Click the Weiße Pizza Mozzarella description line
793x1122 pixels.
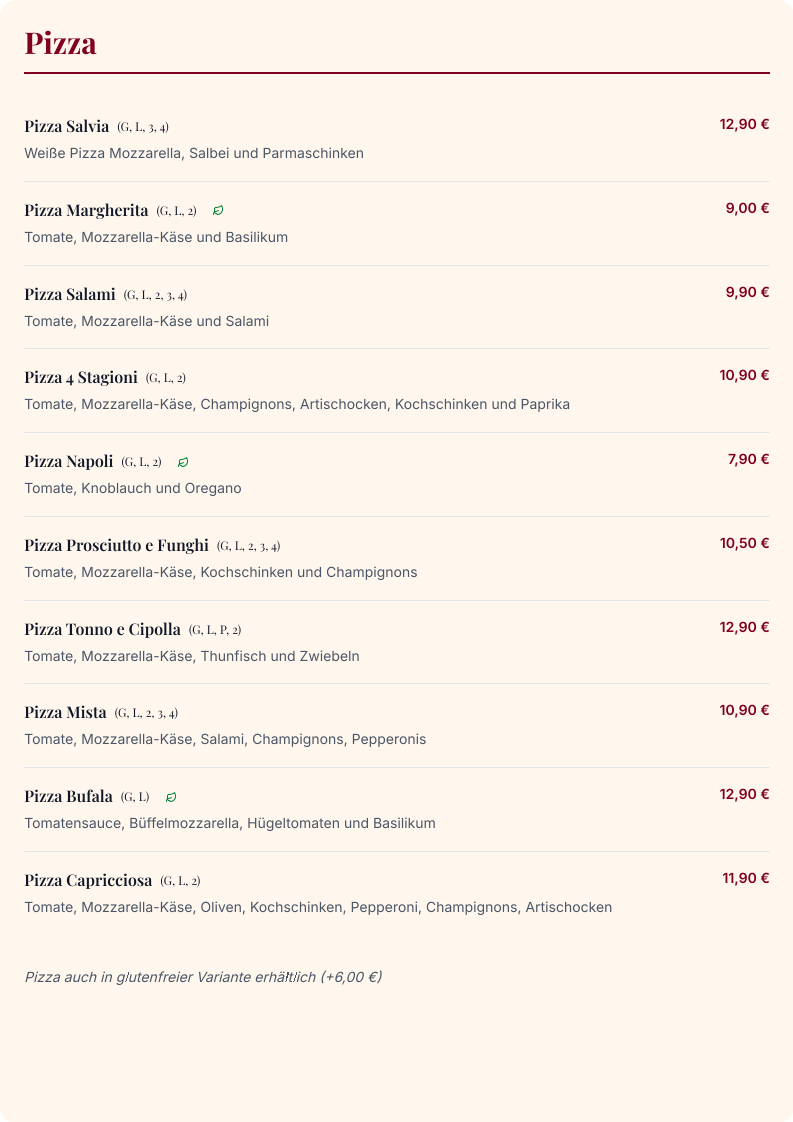click(194, 153)
